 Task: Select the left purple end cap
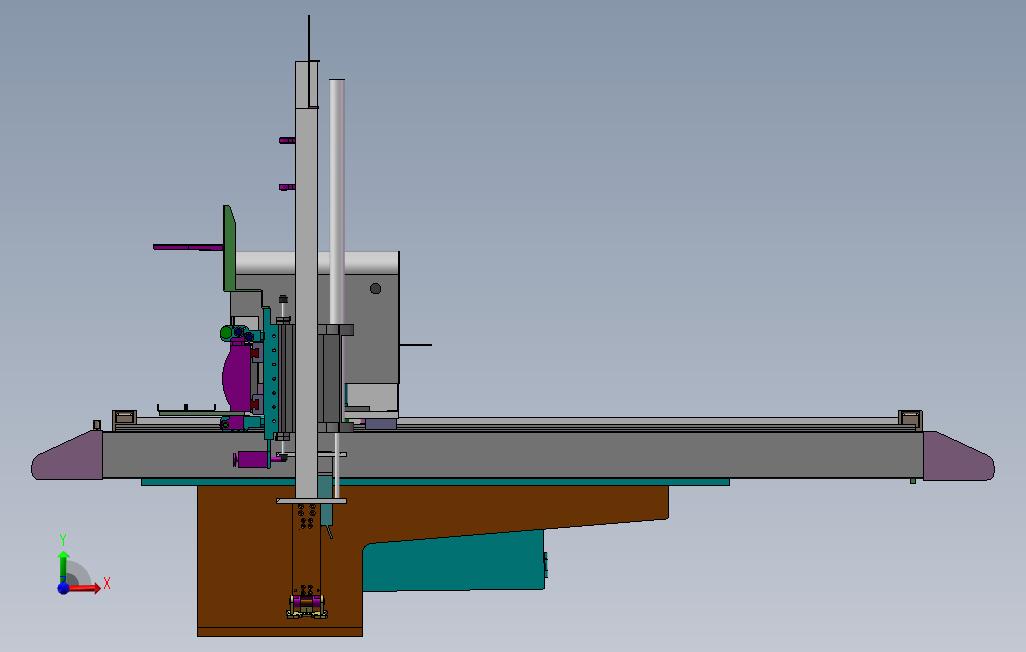click(x=67, y=457)
